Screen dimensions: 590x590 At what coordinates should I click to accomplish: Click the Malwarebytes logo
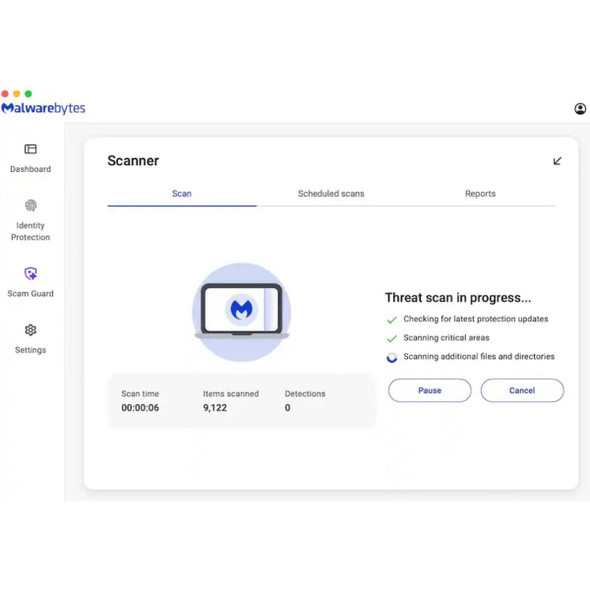[x=43, y=108]
